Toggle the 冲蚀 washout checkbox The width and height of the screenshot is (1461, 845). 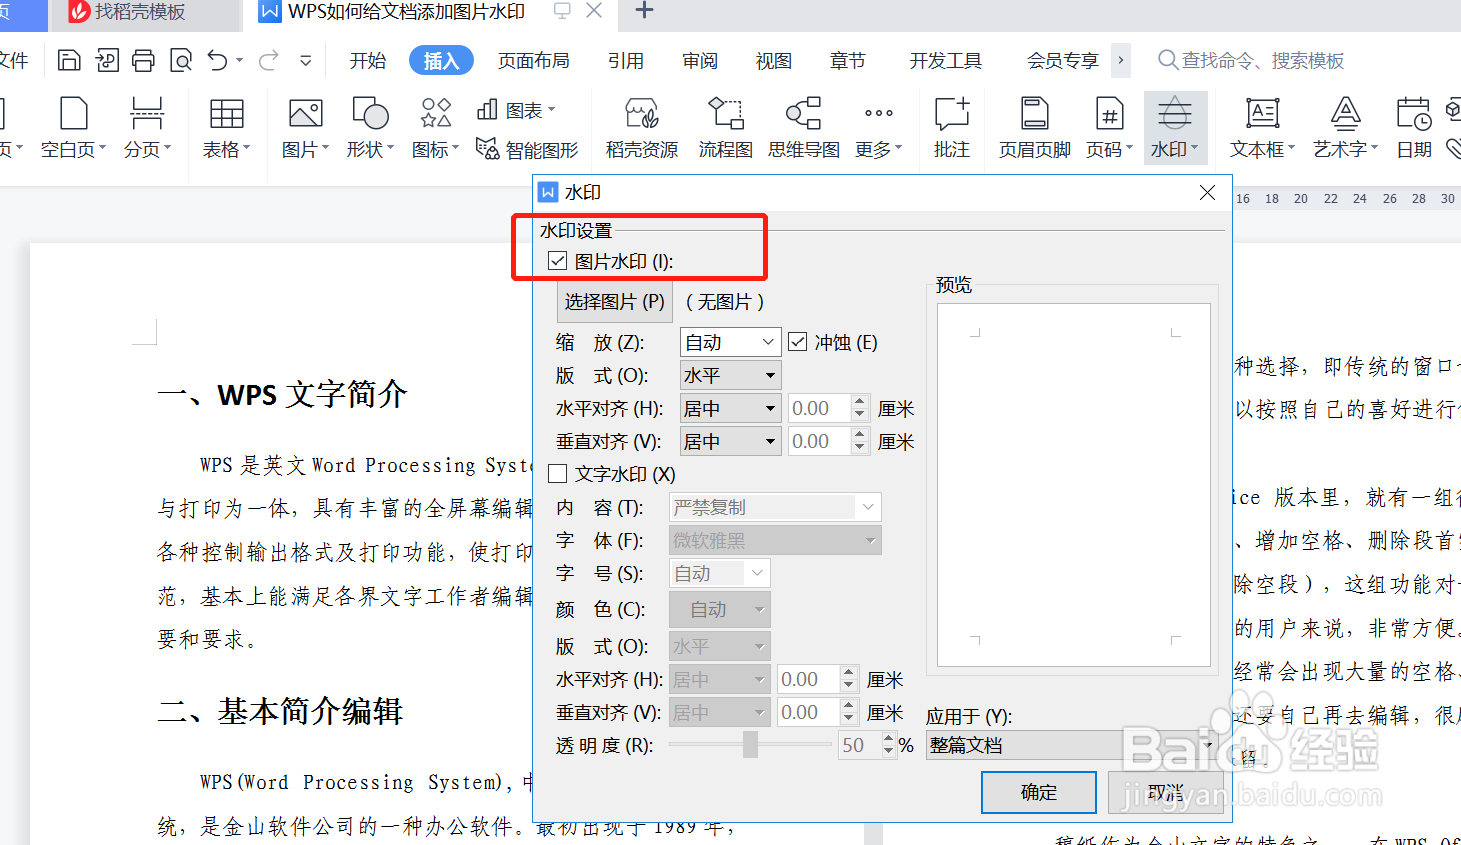[x=797, y=342]
